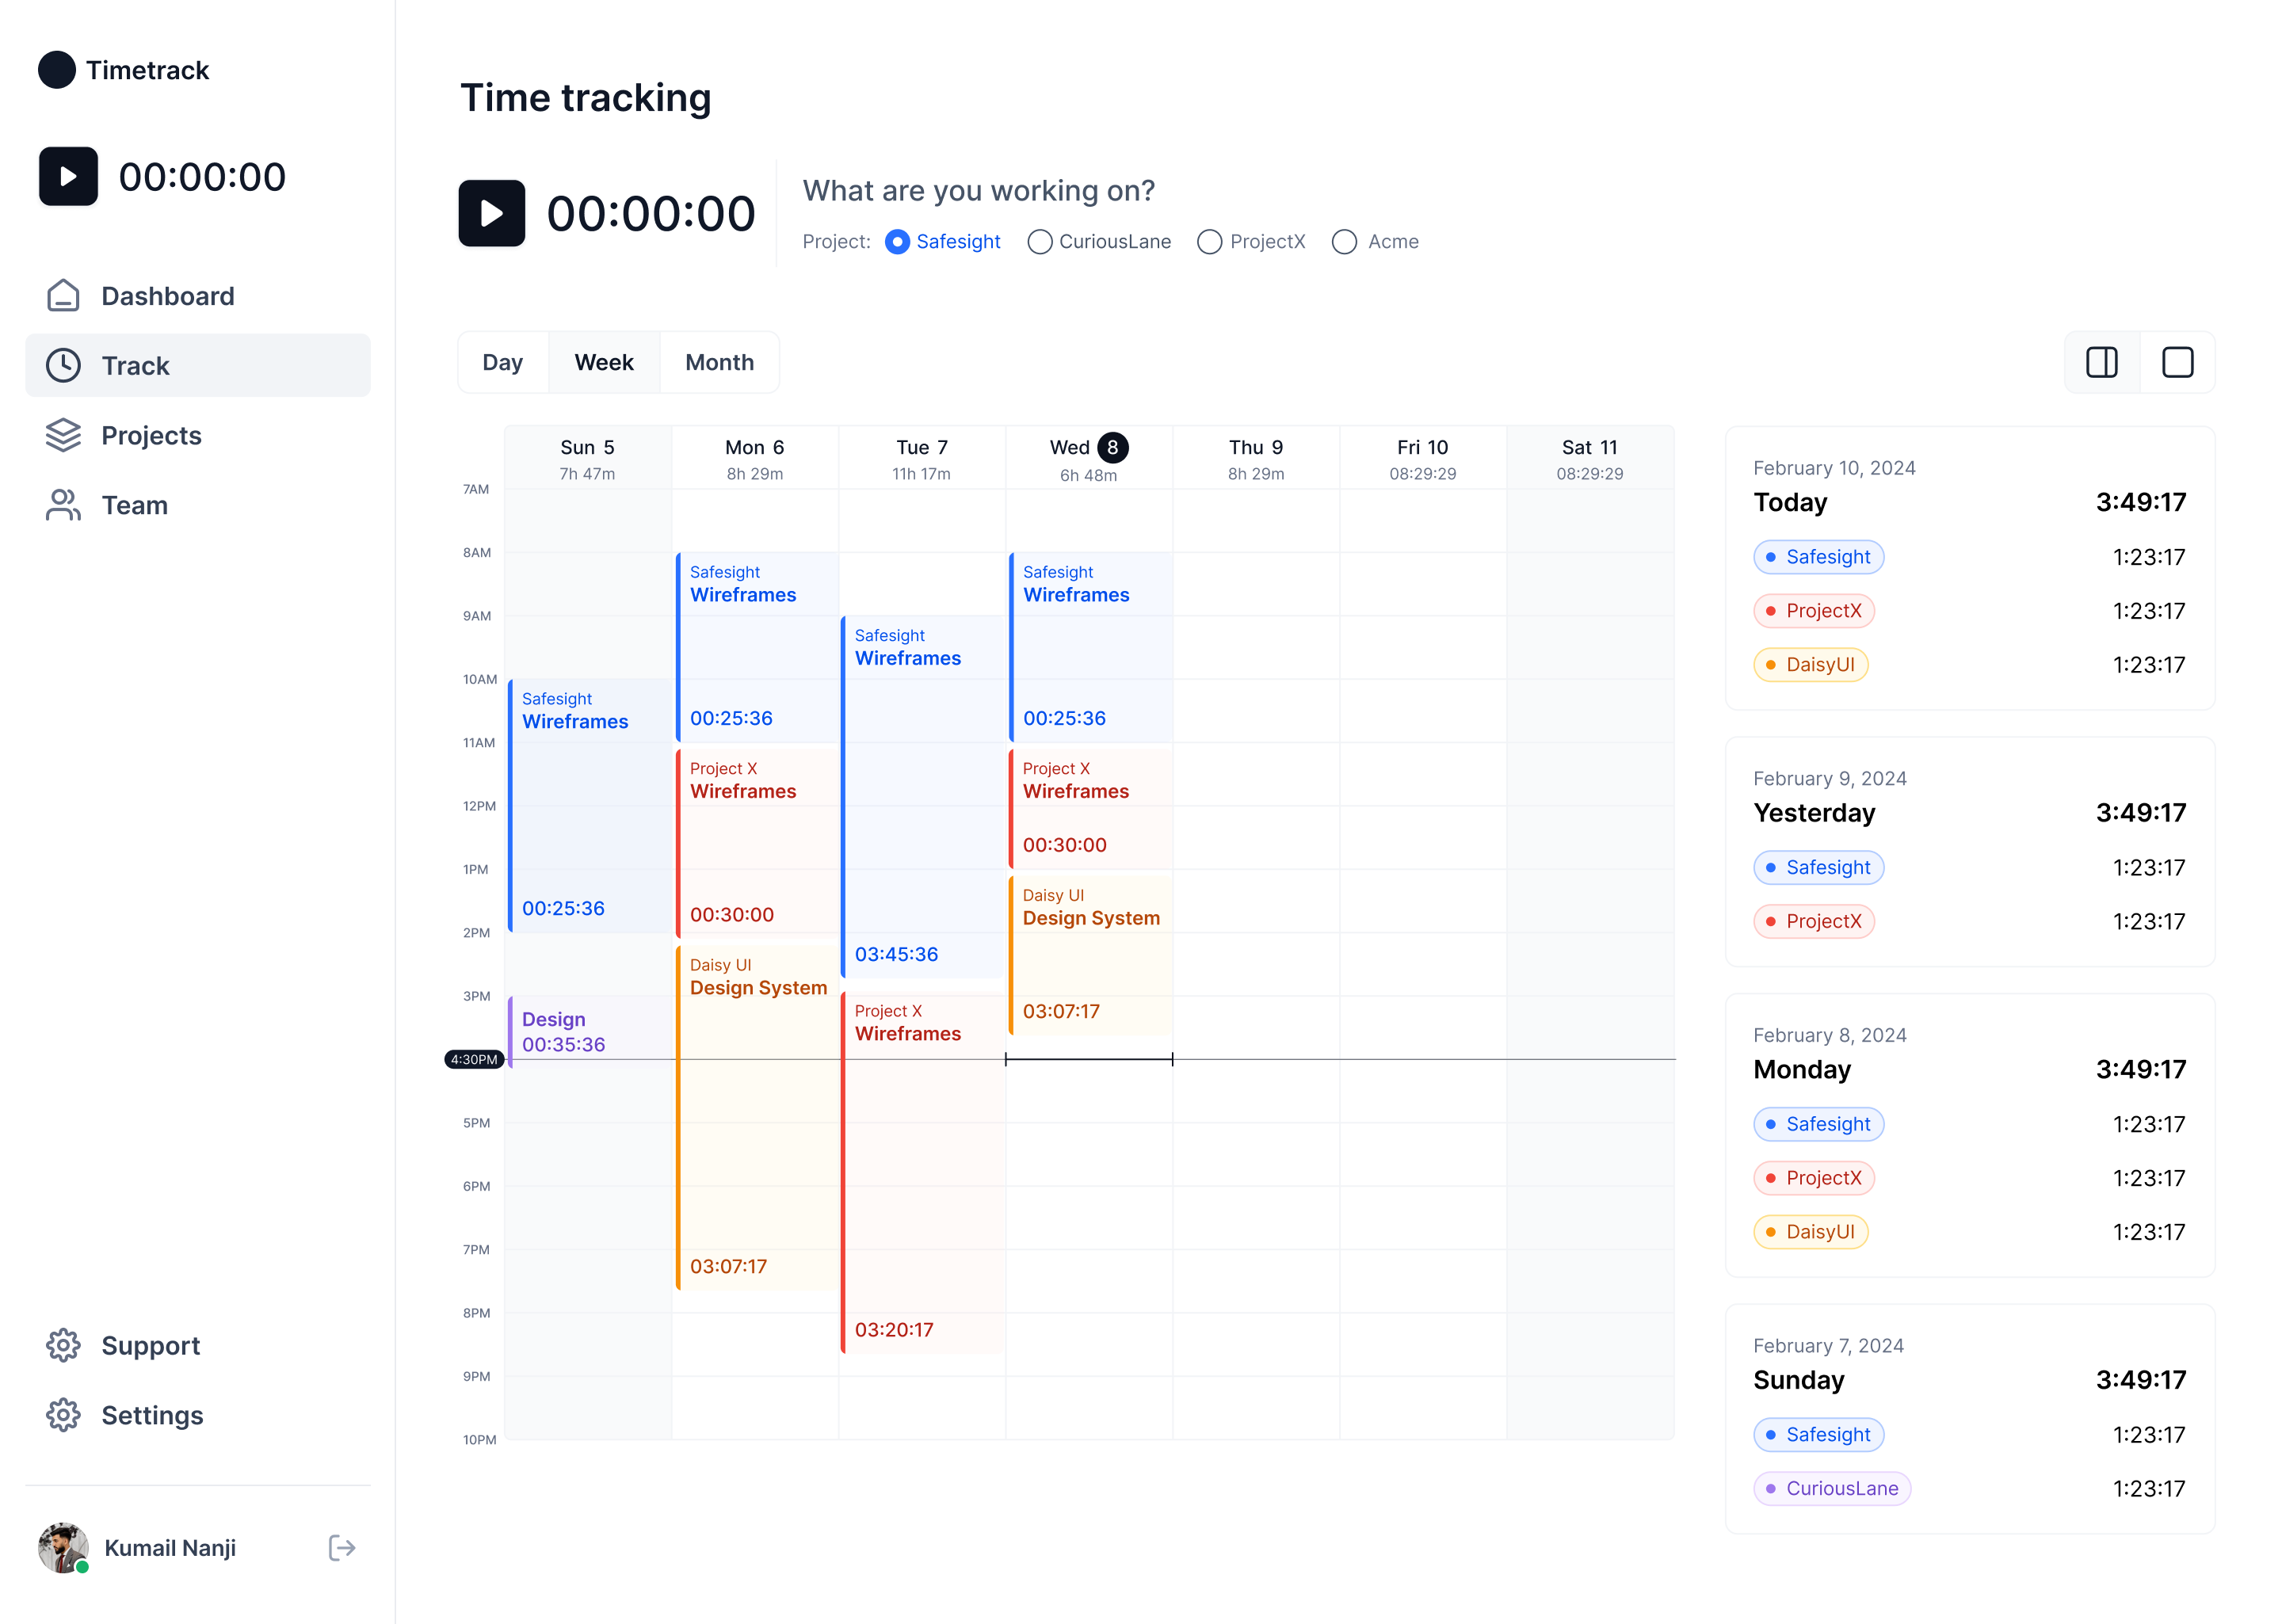Viewport: 2282px width, 1624px height.
Task: Open Dashboard via the home icon
Action: (63, 296)
